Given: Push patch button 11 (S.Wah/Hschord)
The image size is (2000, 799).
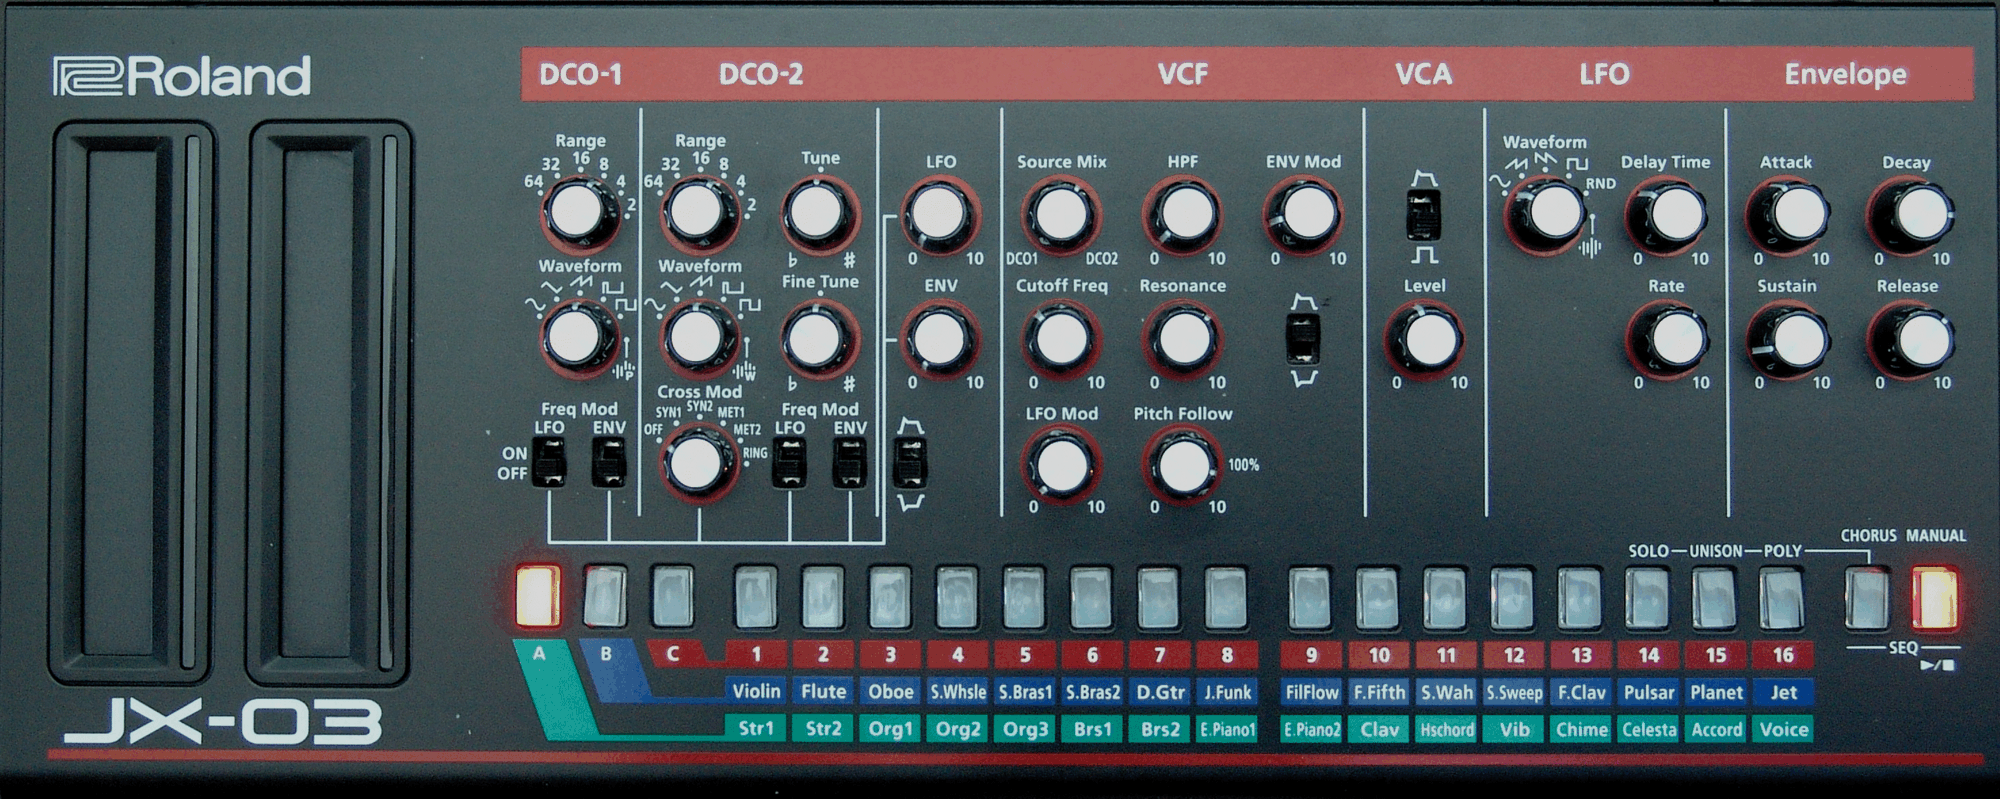Looking at the screenshot, I should pyautogui.click(x=1445, y=597).
